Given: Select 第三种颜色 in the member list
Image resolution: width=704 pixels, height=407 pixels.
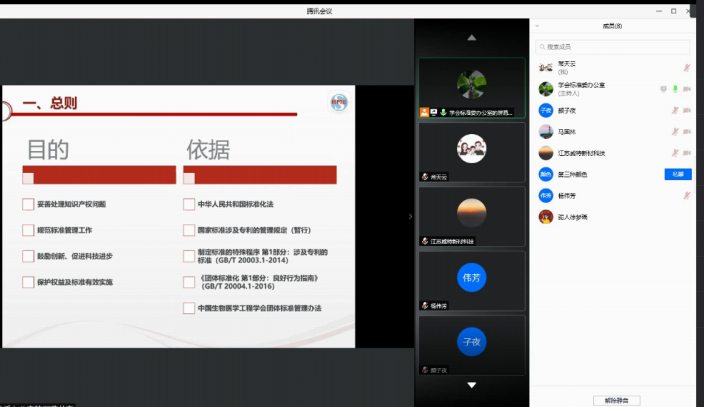Looking at the screenshot, I should (580, 174).
